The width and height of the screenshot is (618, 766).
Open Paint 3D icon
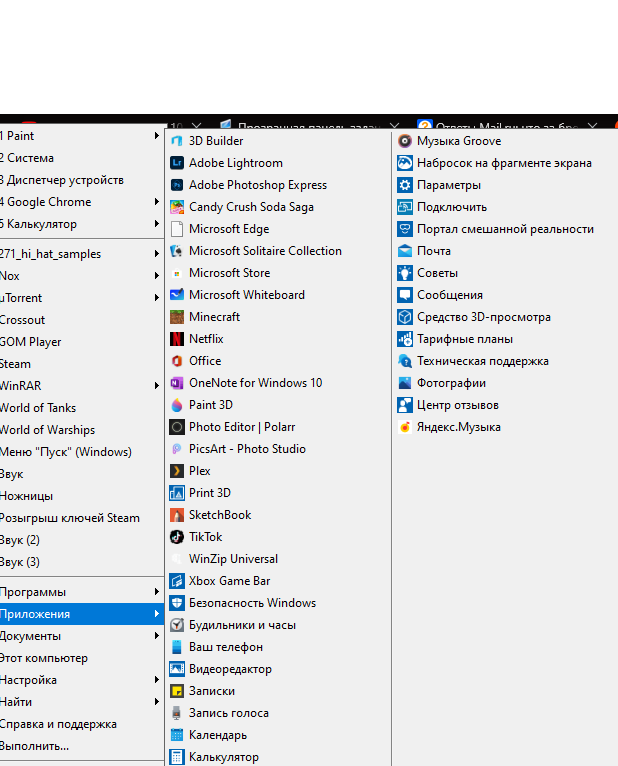pos(176,404)
